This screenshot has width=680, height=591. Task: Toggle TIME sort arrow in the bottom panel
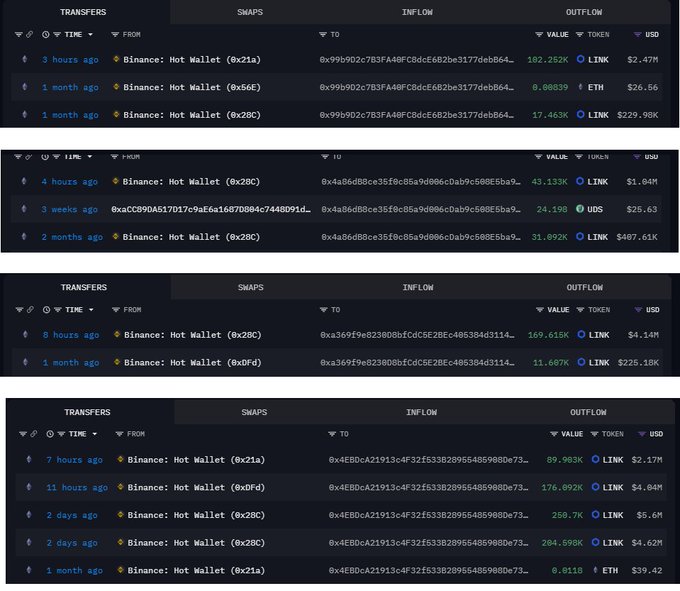pos(95,434)
